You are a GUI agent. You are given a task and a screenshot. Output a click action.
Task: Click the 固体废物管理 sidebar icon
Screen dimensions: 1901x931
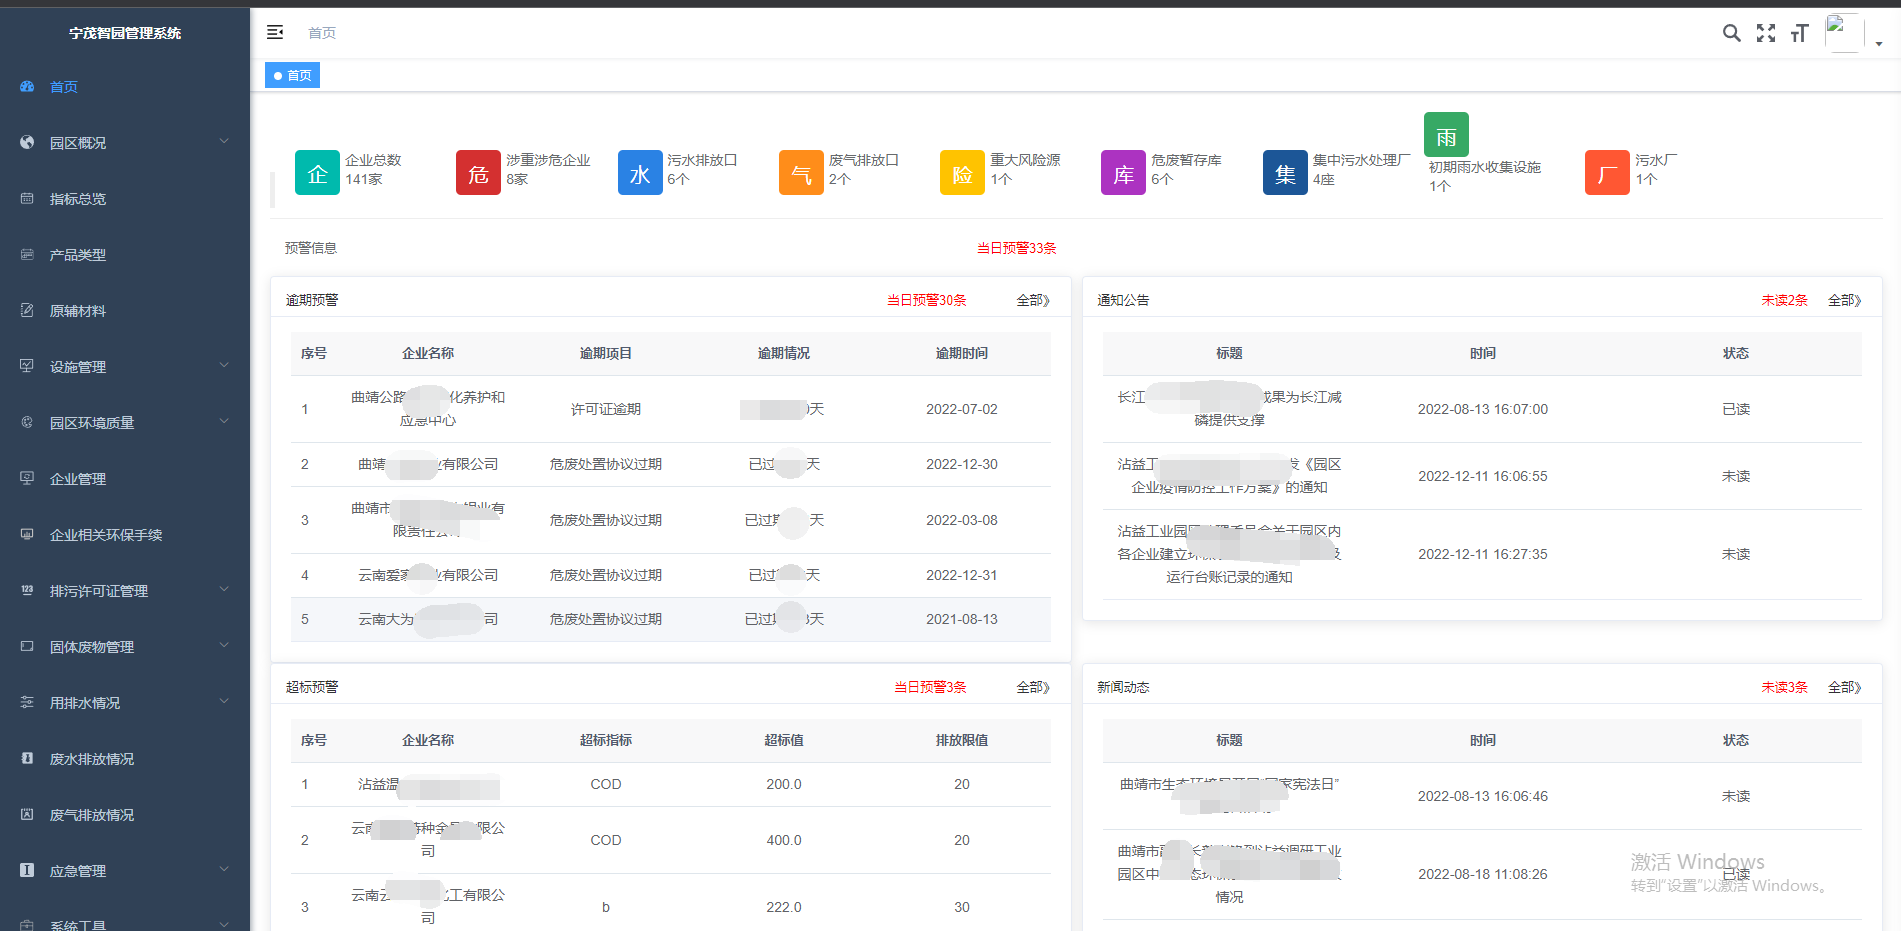(x=27, y=647)
